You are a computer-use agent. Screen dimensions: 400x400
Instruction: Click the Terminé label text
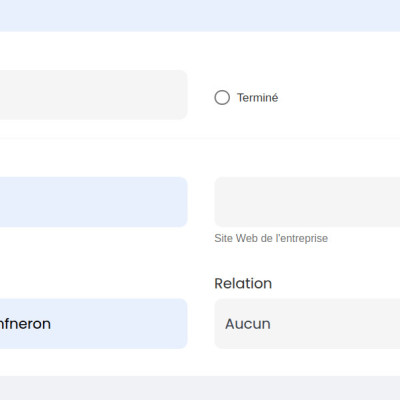pyautogui.click(x=257, y=98)
